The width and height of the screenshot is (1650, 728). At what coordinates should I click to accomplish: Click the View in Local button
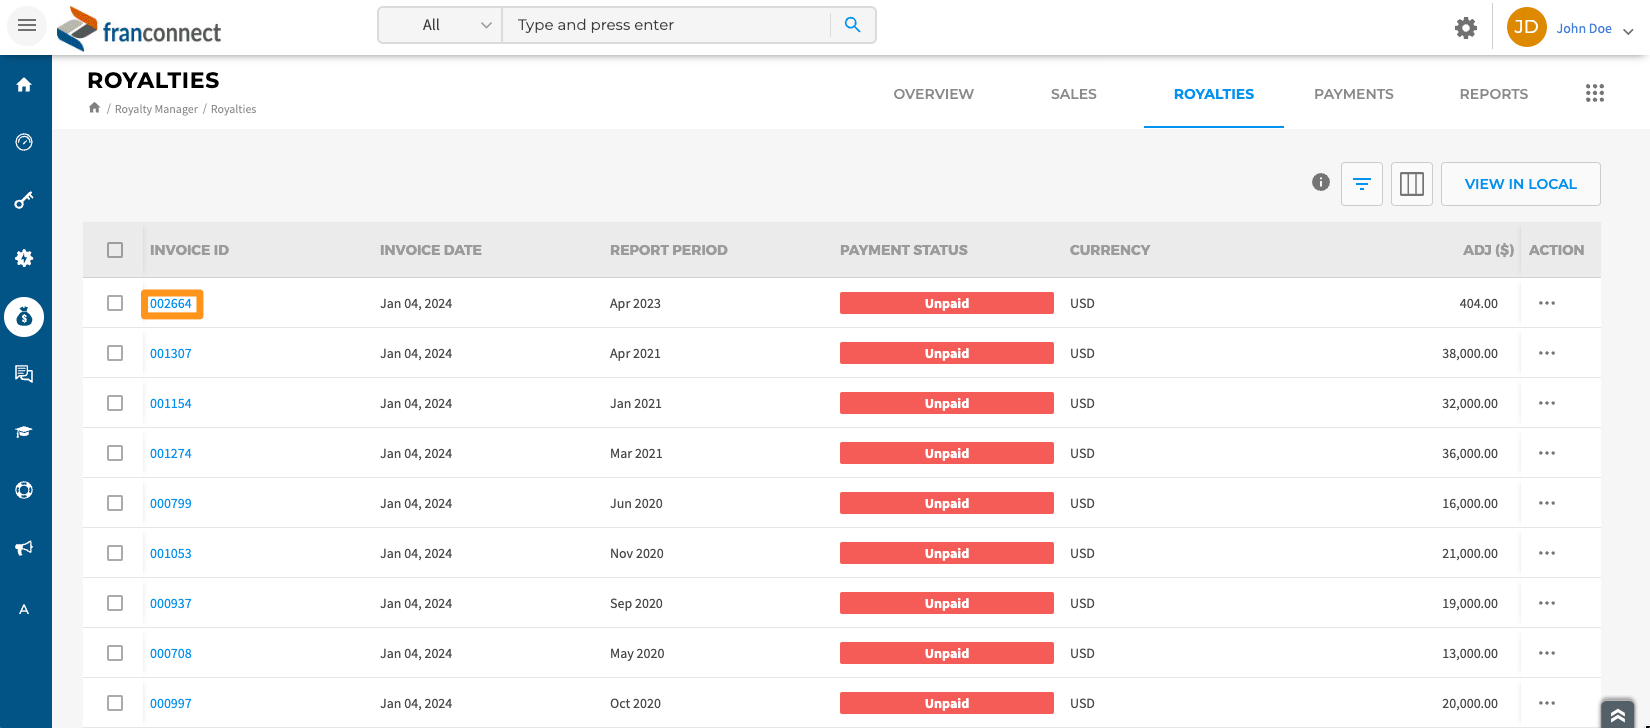(1520, 184)
